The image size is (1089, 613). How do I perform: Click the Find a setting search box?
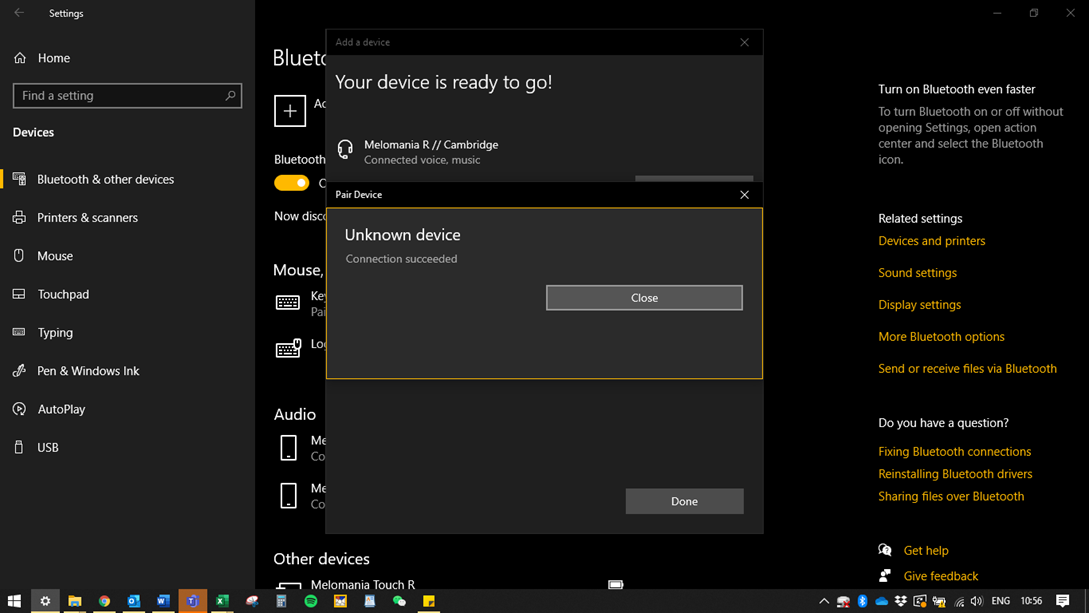tap(118, 96)
